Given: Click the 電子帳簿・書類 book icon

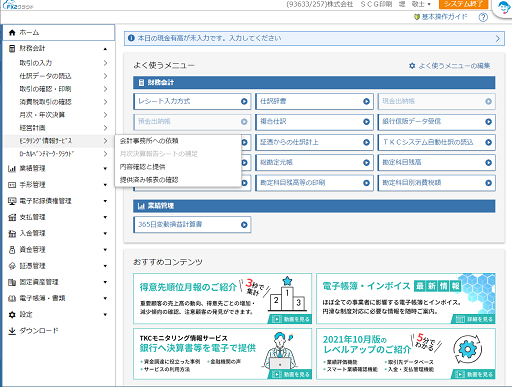Looking at the screenshot, I should tap(12, 298).
